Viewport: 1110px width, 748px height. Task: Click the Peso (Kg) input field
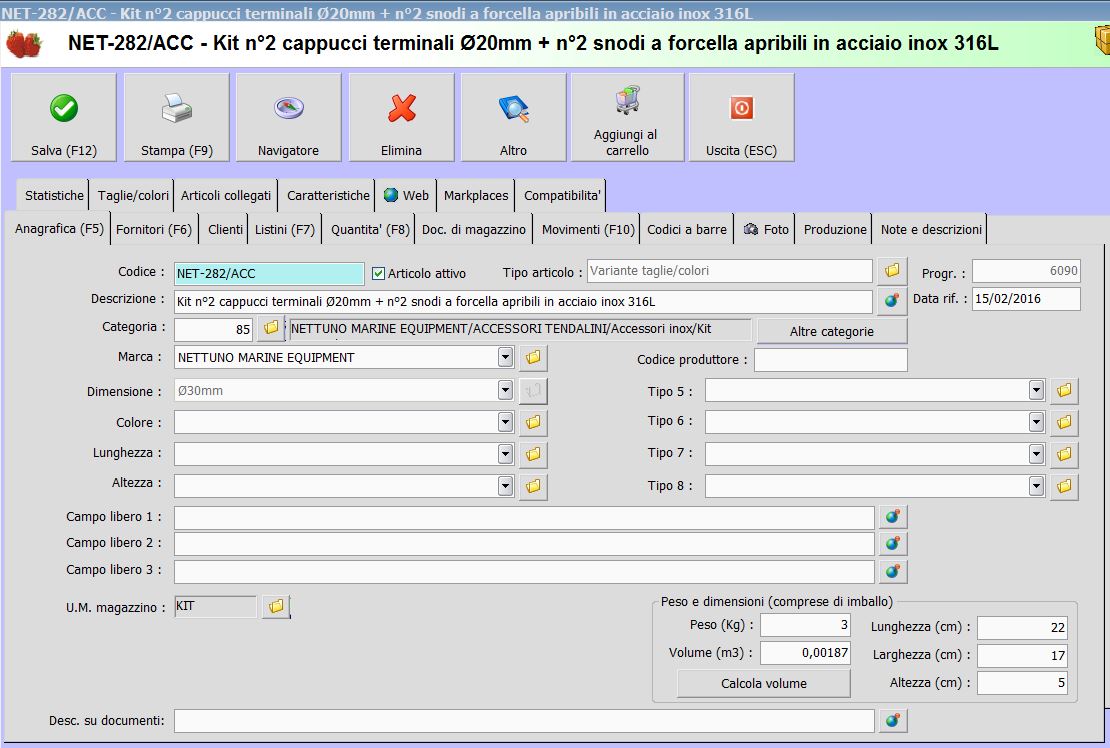805,625
